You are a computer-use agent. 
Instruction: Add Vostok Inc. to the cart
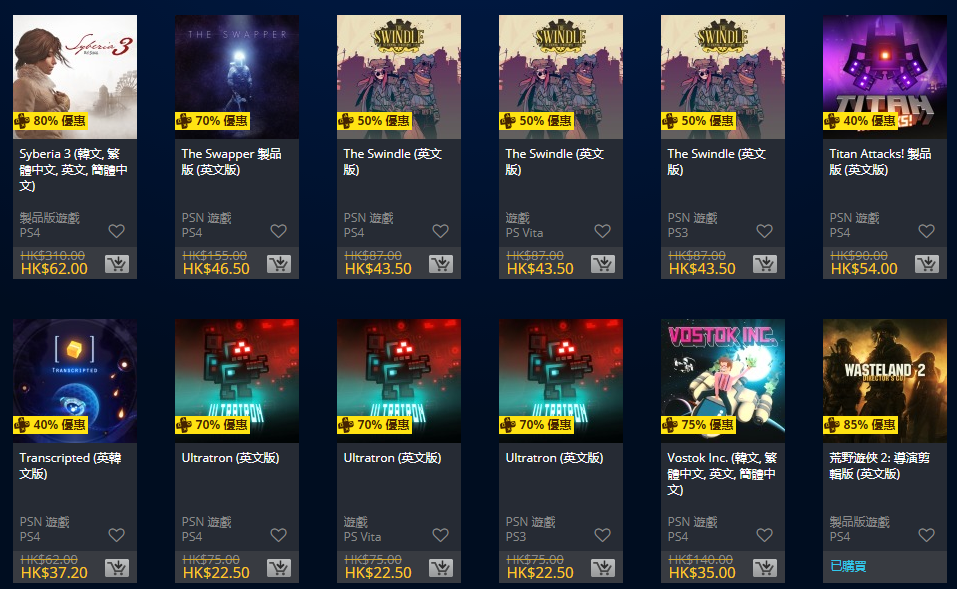(x=765, y=568)
